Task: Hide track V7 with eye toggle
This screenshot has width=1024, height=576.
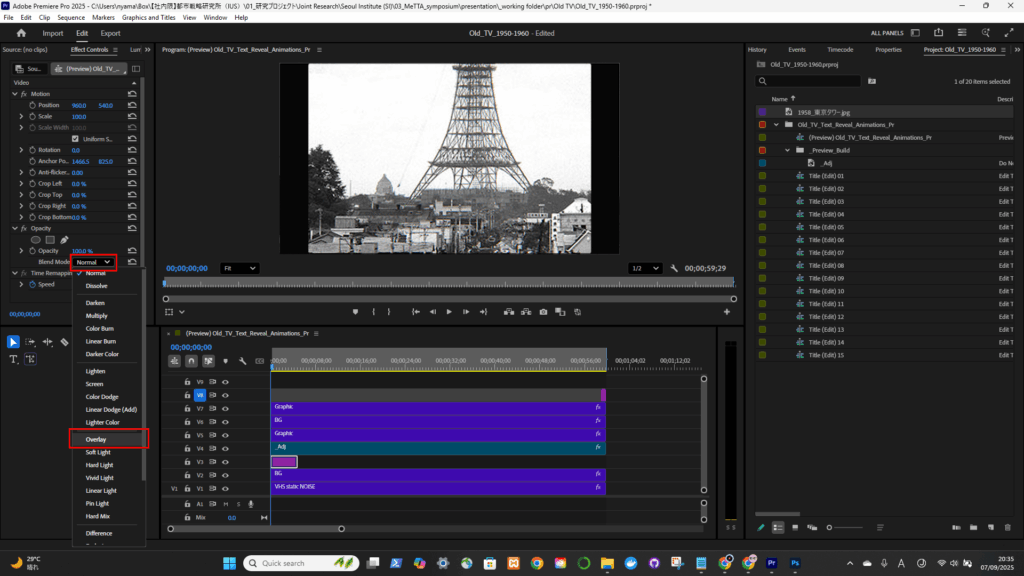Action: 226,408
